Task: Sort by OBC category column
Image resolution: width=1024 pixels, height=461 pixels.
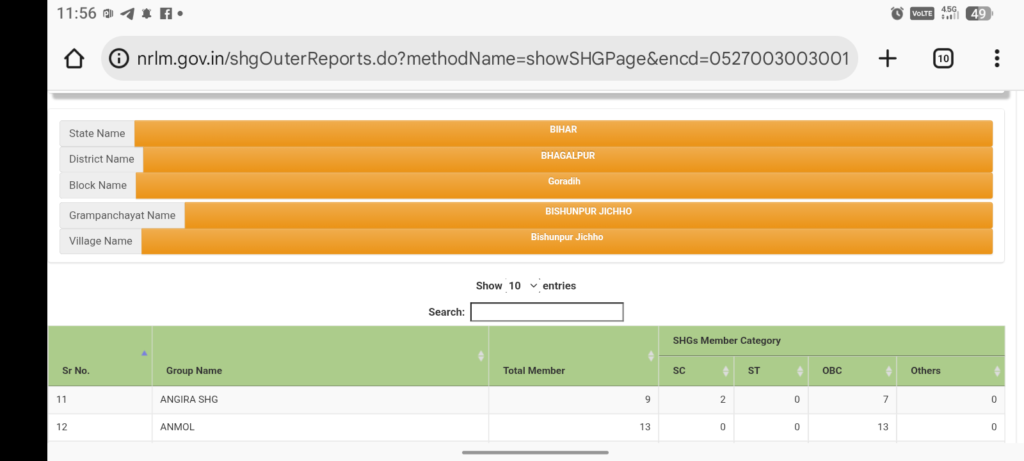Action: [x=852, y=371]
